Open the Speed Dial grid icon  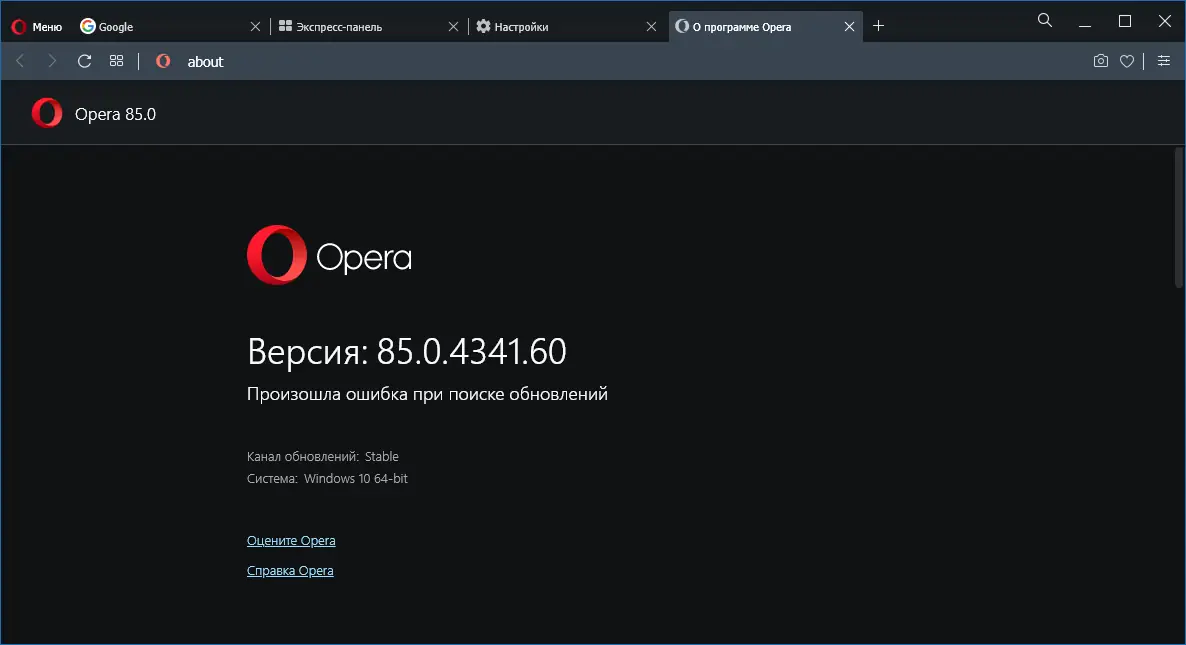[x=116, y=61]
